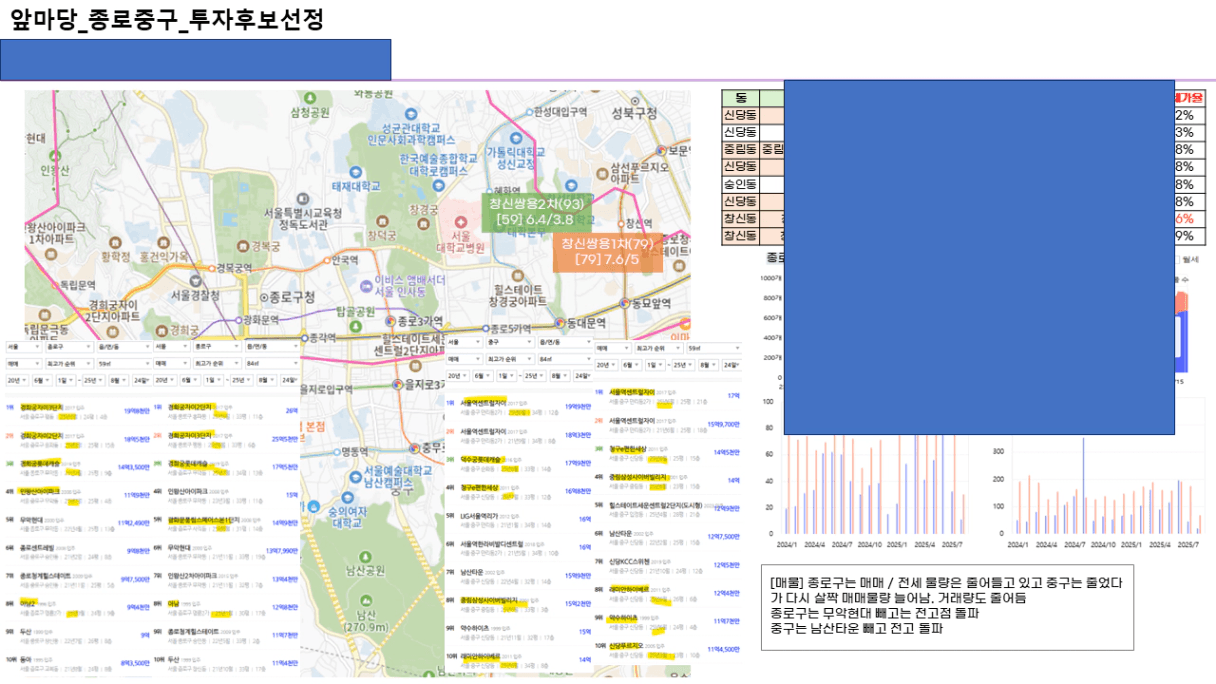This screenshot has width=1216, height=684.
Task: Click the first 중림동 table cell
Action: (x=740, y=149)
